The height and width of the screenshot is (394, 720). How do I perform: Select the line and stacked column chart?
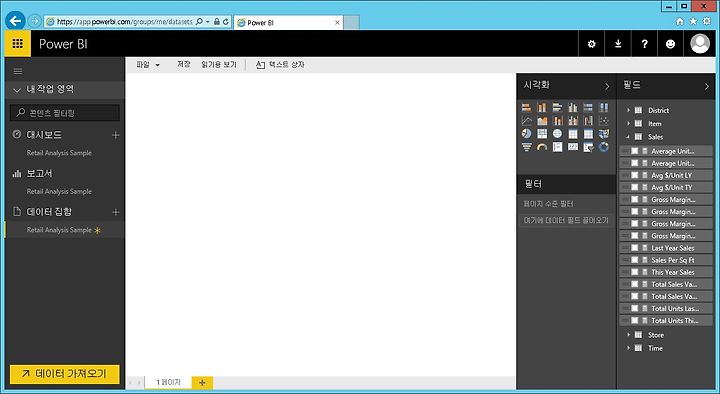coord(557,121)
